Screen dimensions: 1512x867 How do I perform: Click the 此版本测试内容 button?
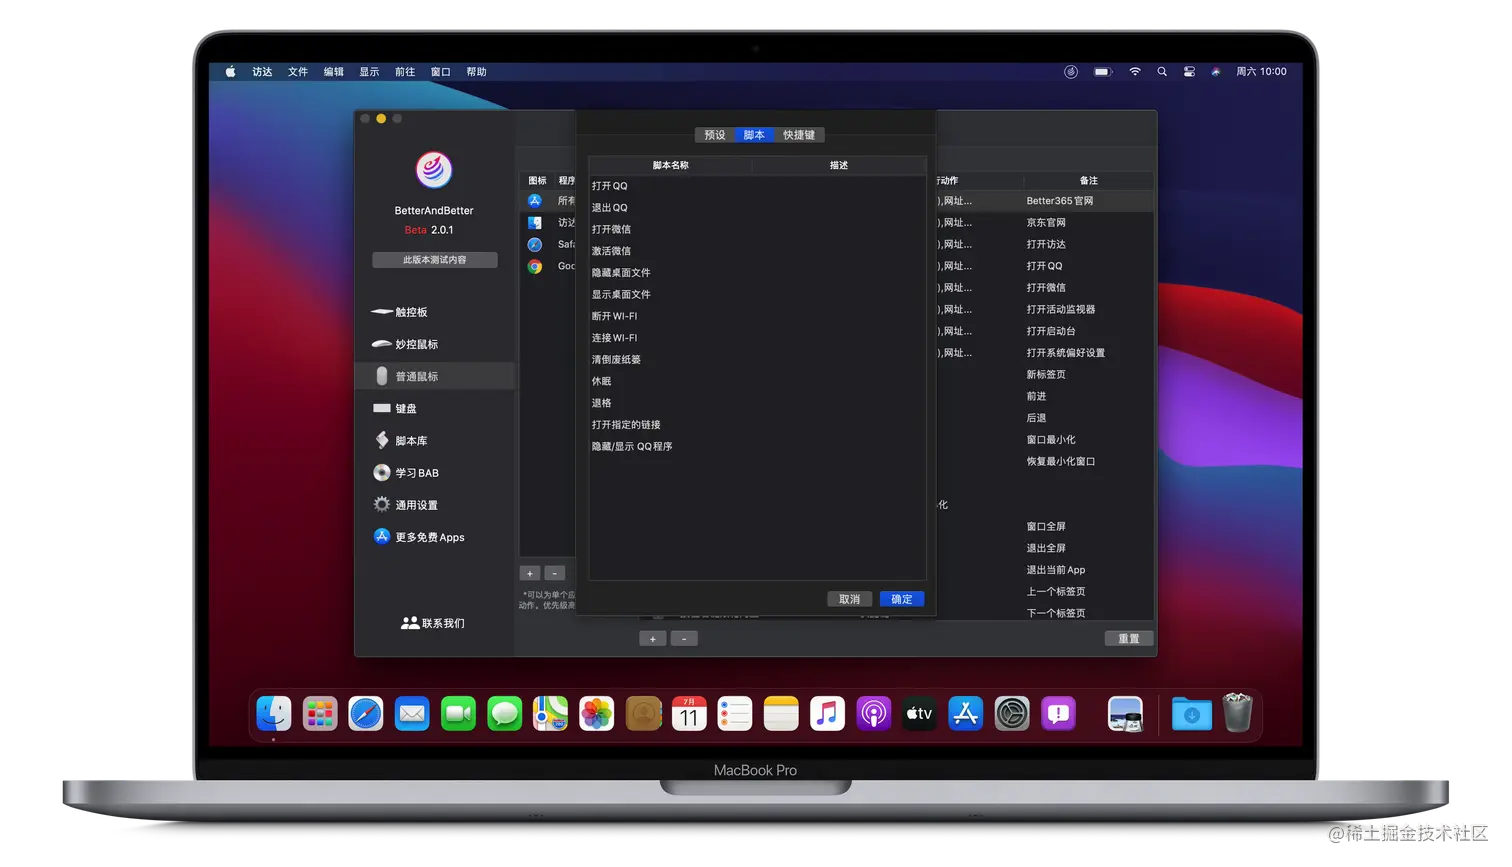(x=435, y=260)
